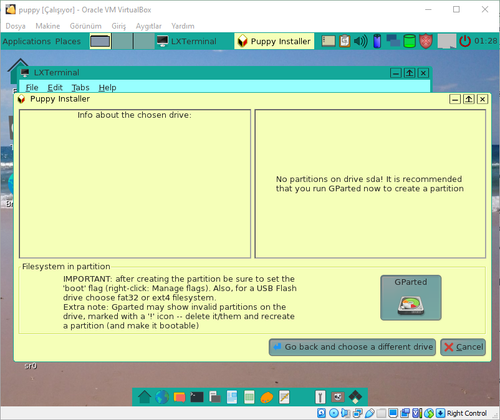Click the Puppy Installer title bar logo

[x=22, y=99]
